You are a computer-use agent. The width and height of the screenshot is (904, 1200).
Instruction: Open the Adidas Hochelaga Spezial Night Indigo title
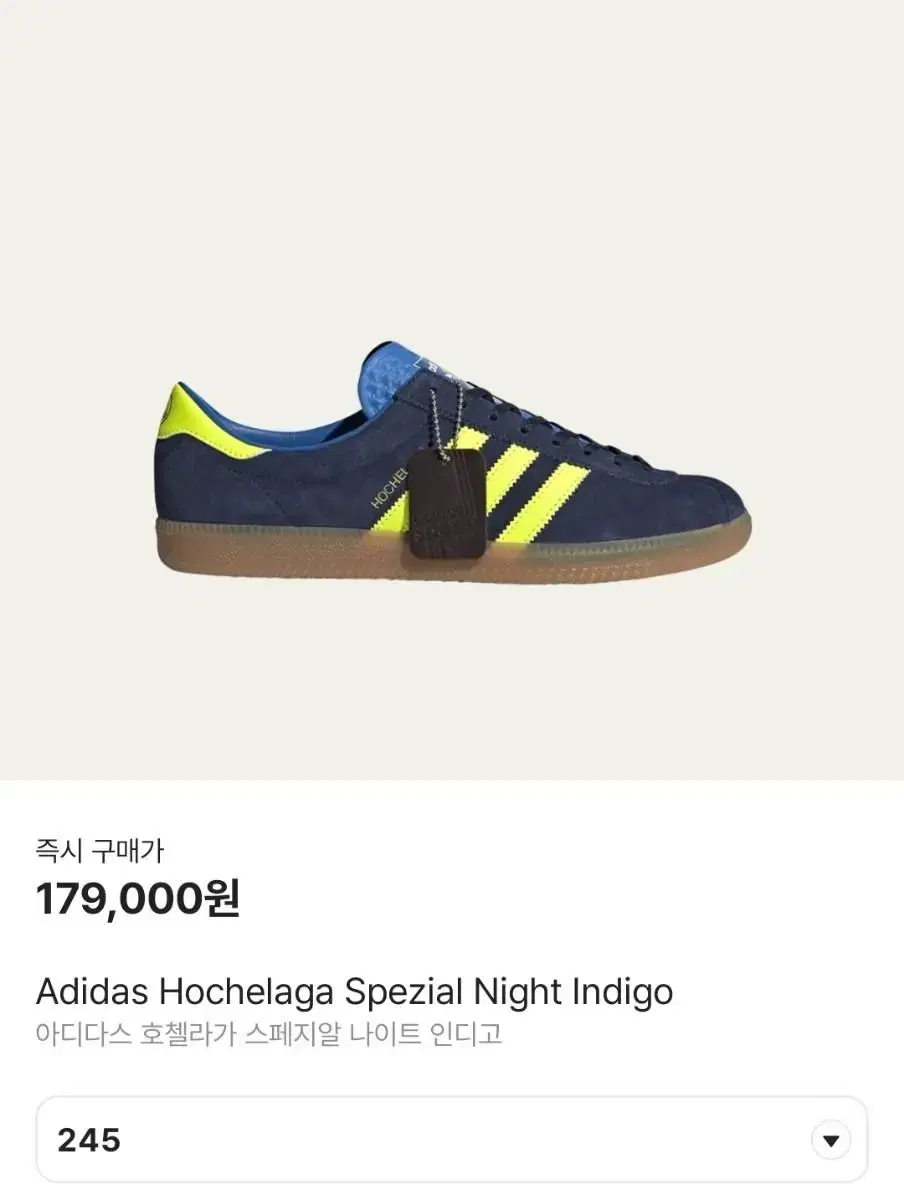pyautogui.click(x=354, y=992)
